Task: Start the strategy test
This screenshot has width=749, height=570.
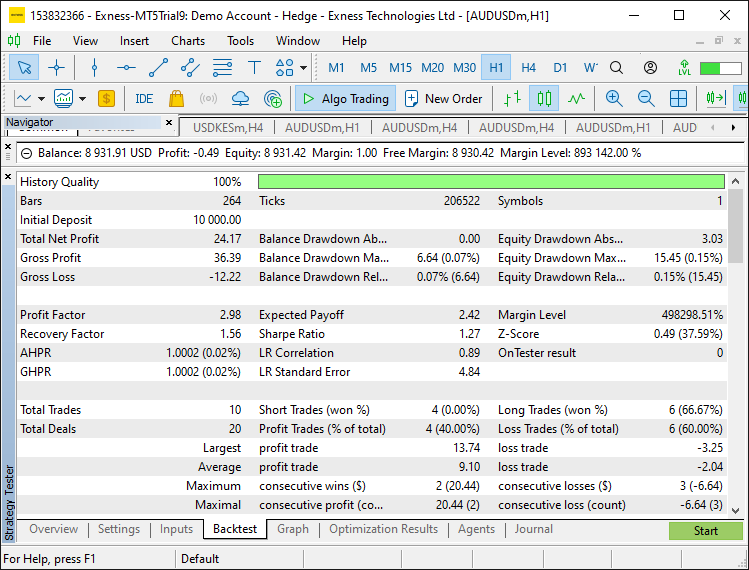Action: click(706, 531)
